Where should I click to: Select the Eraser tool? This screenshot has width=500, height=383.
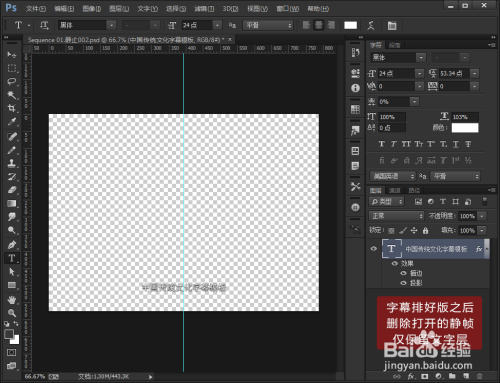click(12, 190)
